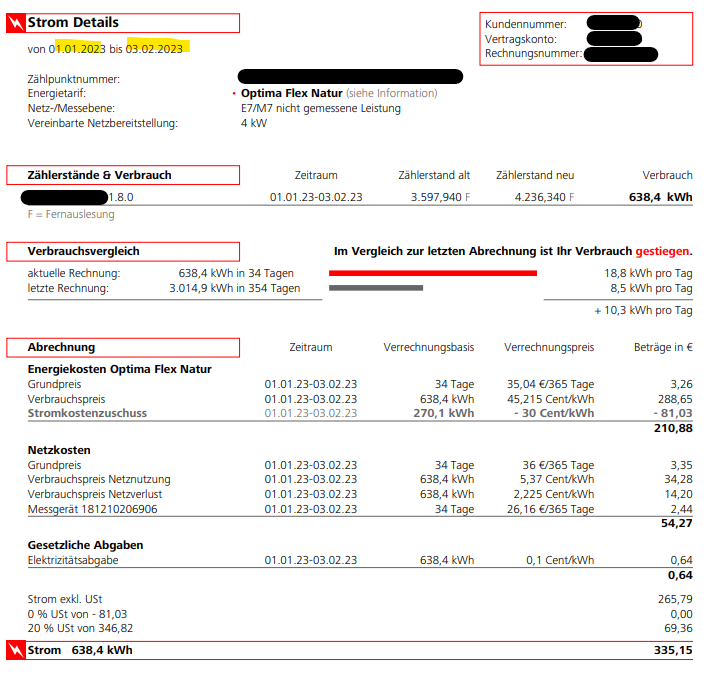Click the bold 638,4 kWh Verbrauch value
This screenshot has width=712, height=674.
point(660,197)
